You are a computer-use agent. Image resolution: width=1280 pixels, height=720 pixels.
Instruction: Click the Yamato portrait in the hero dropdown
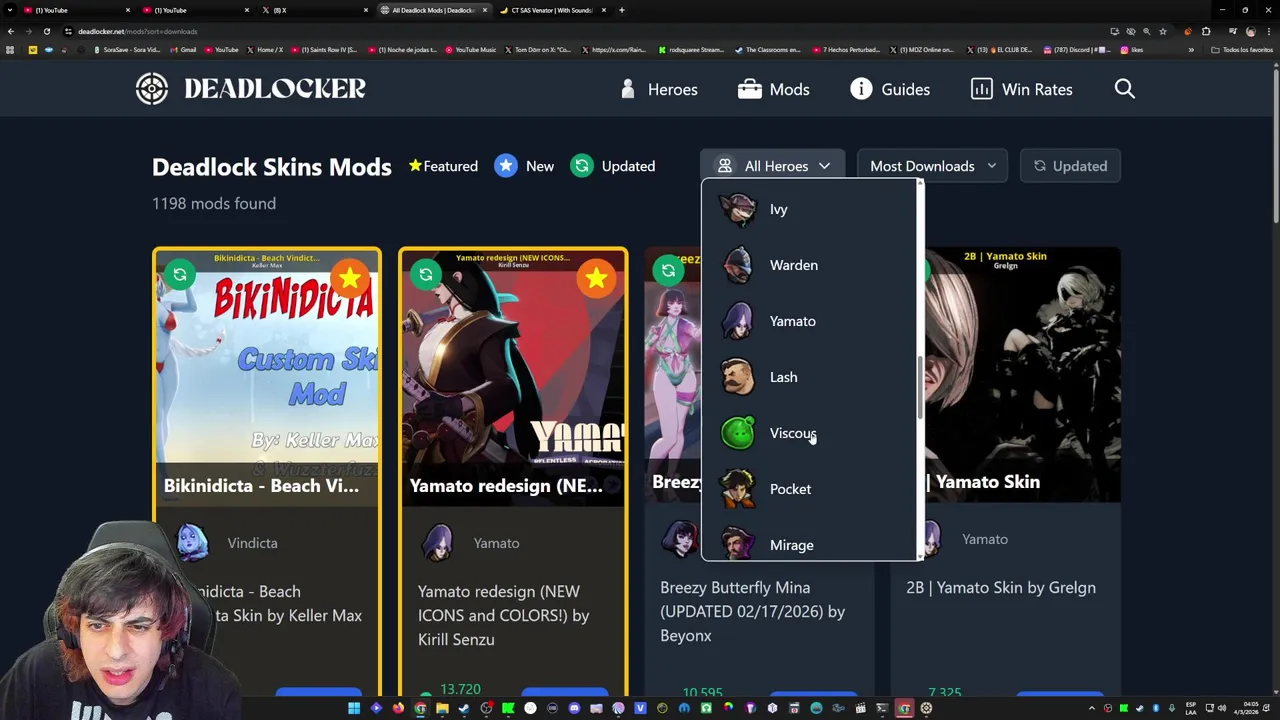coord(738,321)
